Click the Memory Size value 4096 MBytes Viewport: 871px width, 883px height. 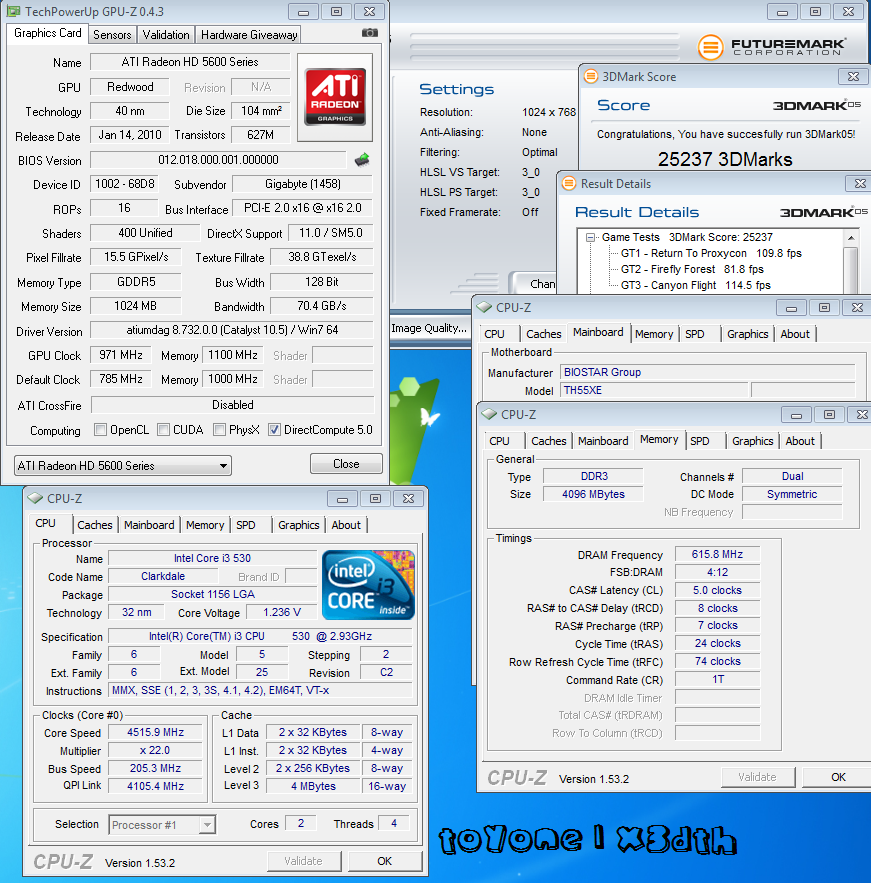coord(593,494)
